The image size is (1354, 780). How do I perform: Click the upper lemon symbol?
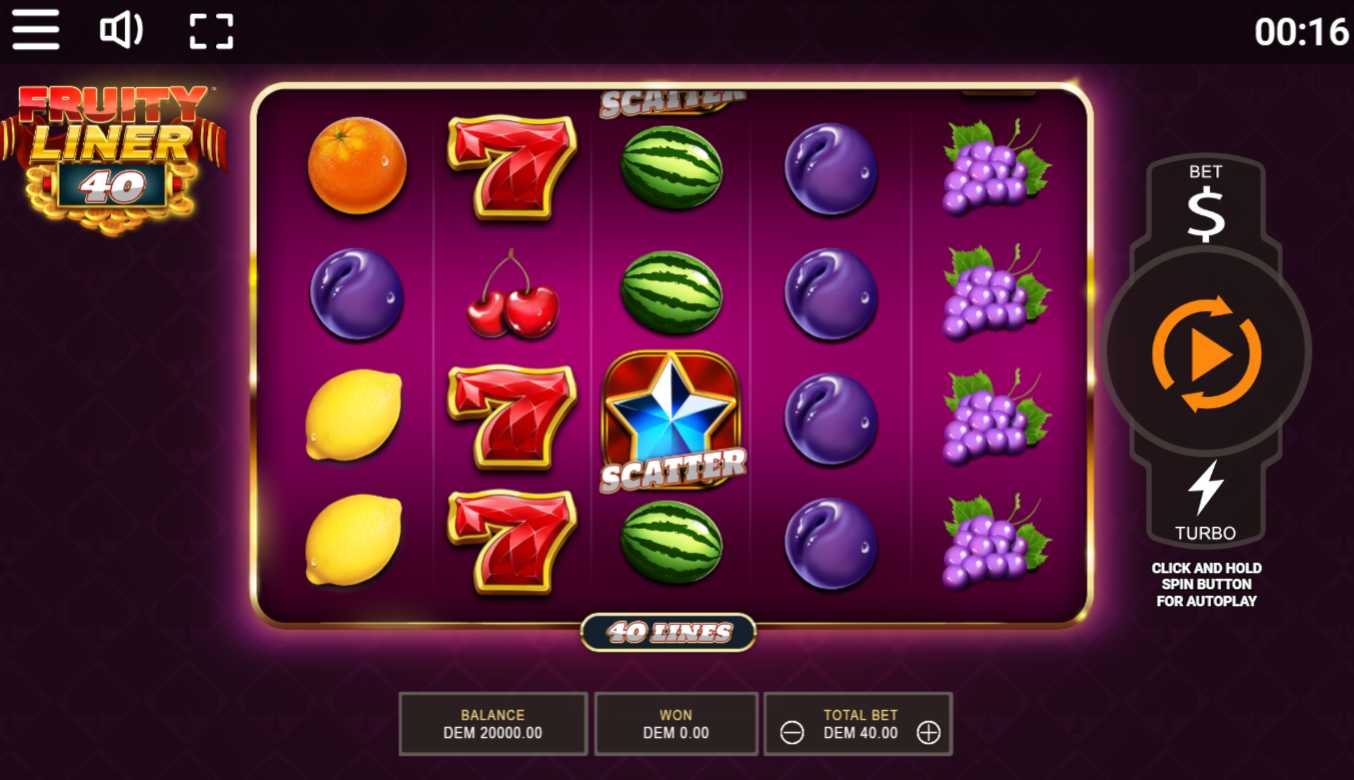[x=353, y=416]
